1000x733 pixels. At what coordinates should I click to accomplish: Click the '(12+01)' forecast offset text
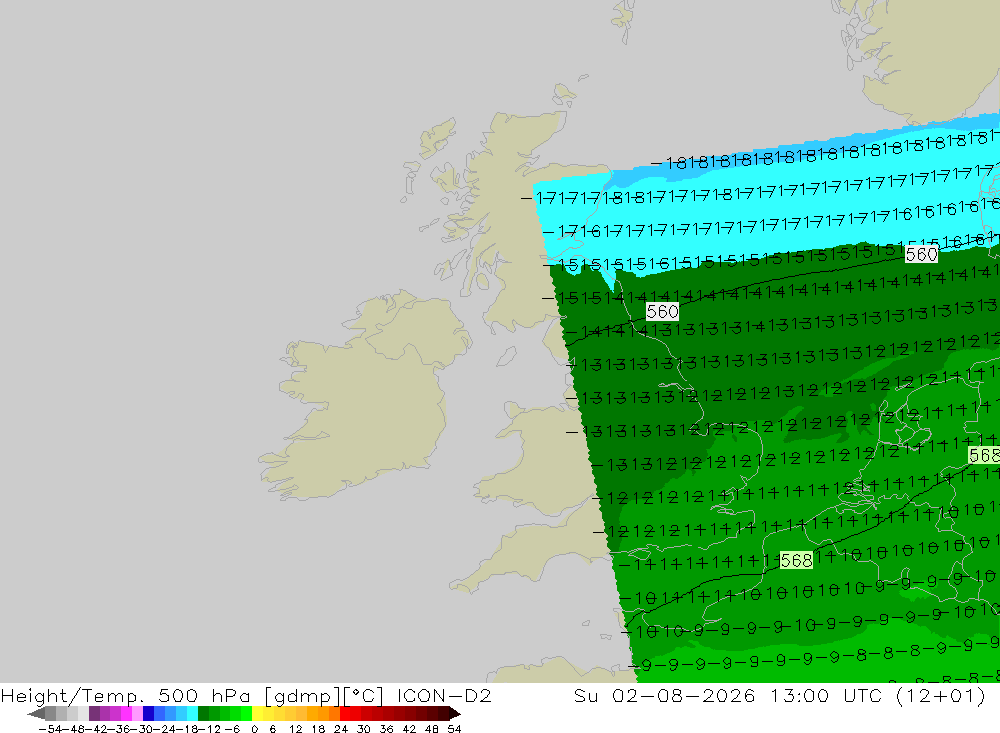click(941, 695)
